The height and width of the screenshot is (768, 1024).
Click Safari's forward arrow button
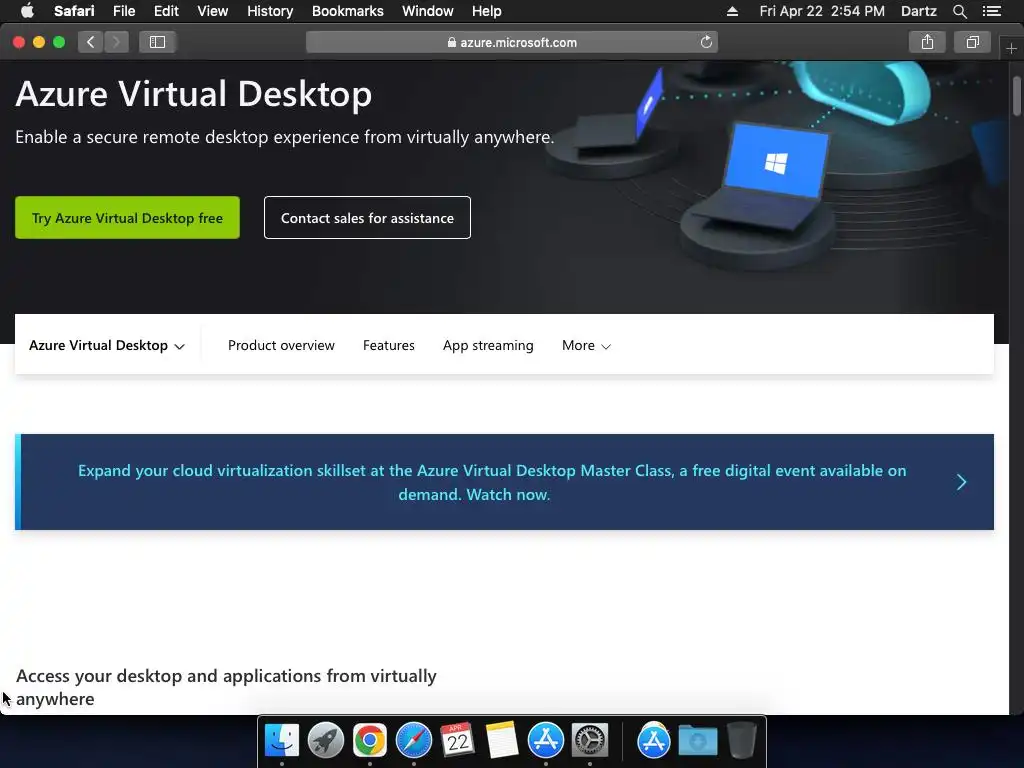point(116,42)
